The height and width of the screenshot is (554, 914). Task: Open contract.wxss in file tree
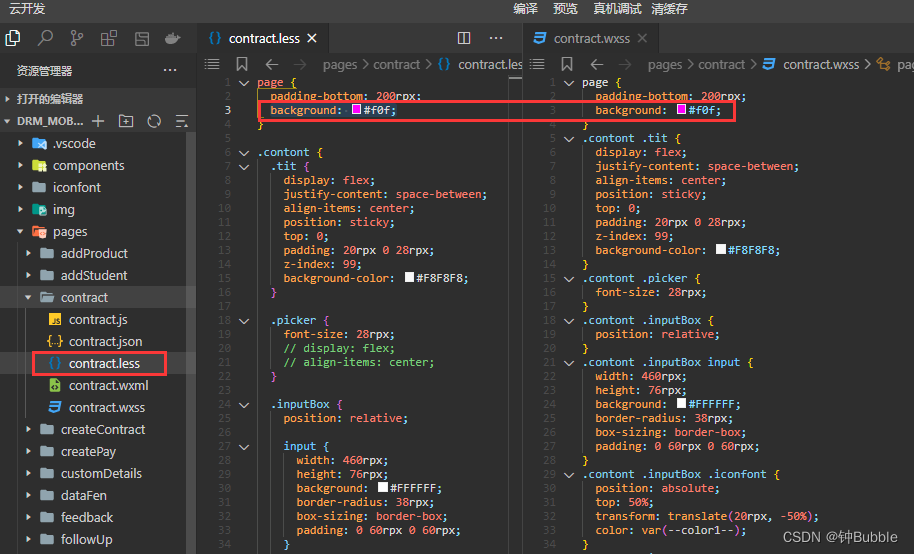point(107,408)
